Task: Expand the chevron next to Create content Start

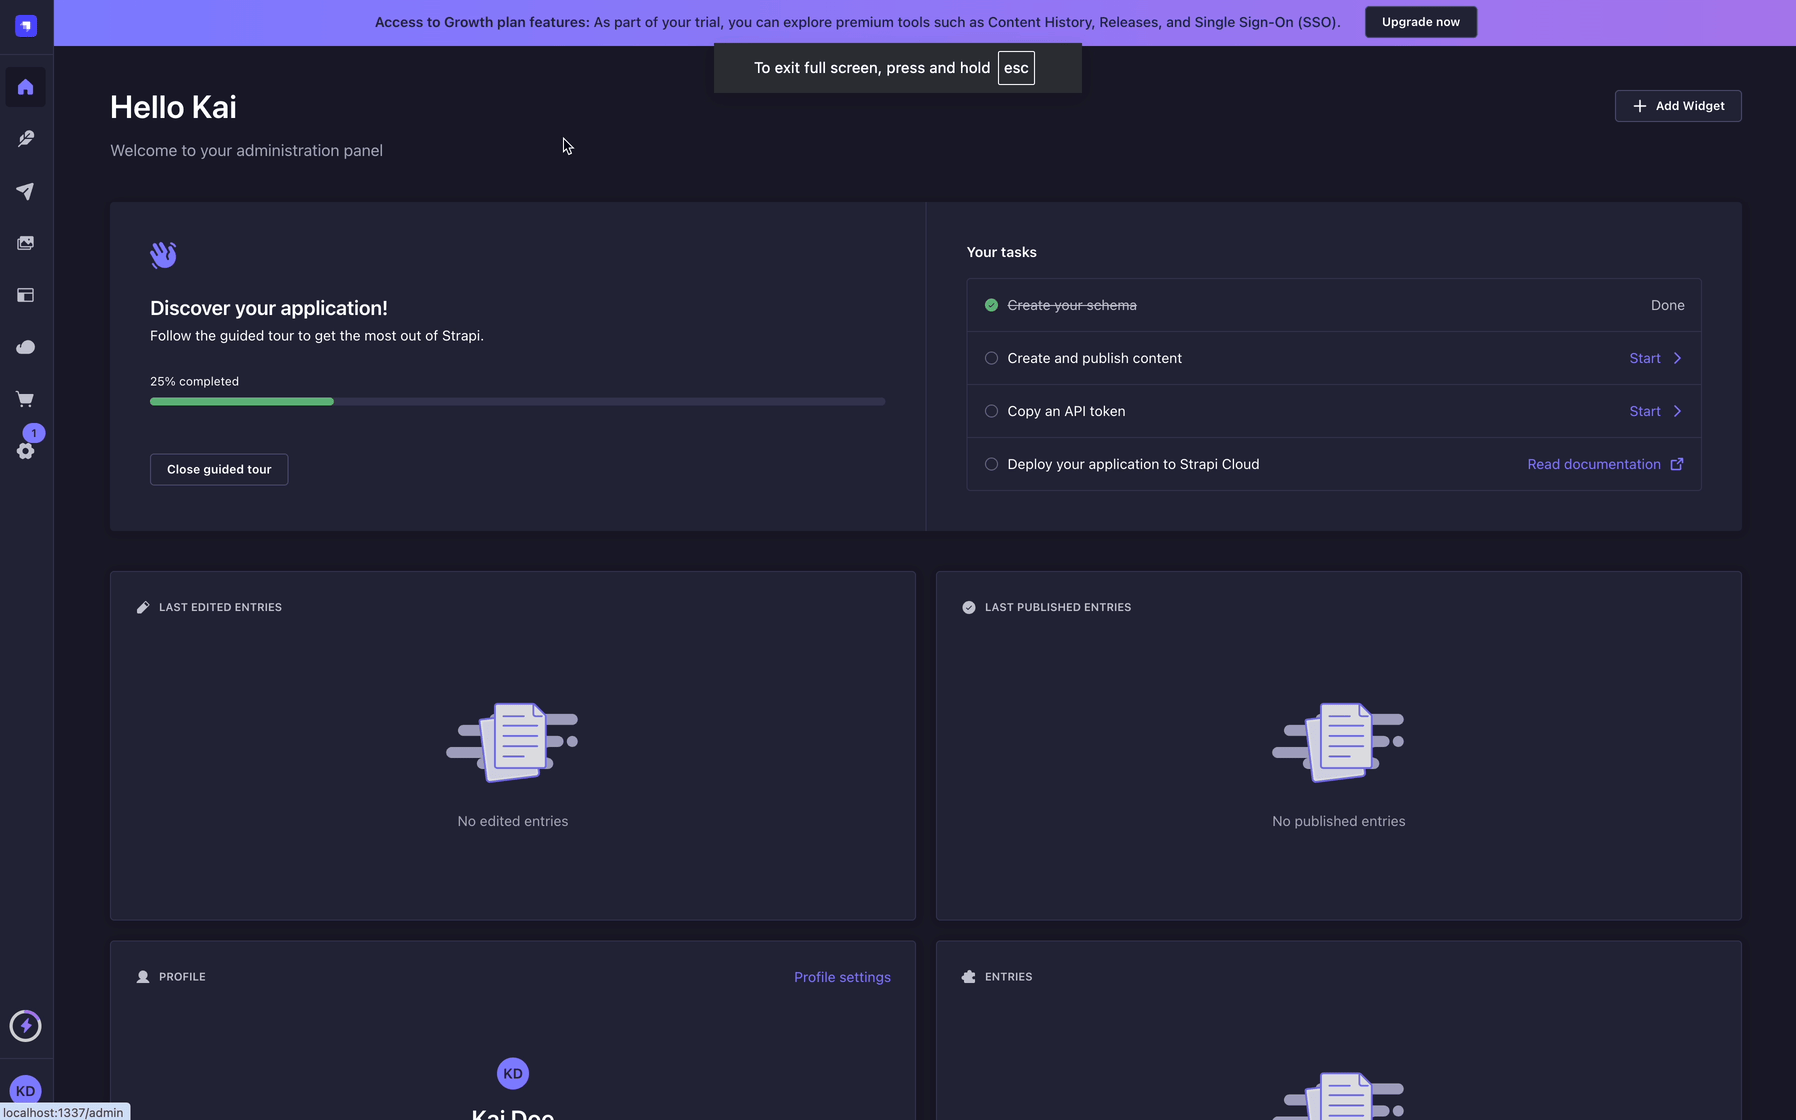Action: [1677, 357]
